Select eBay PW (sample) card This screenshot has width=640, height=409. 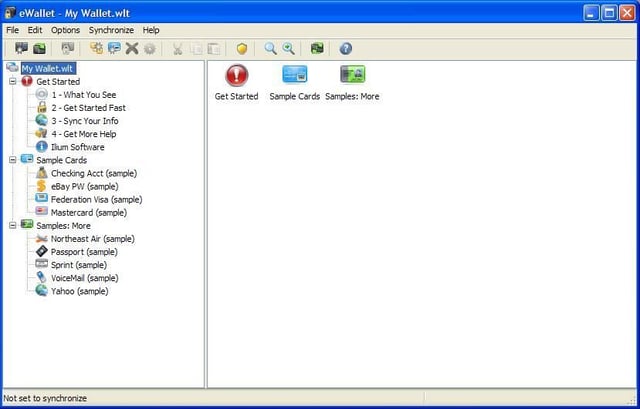(x=84, y=187)
